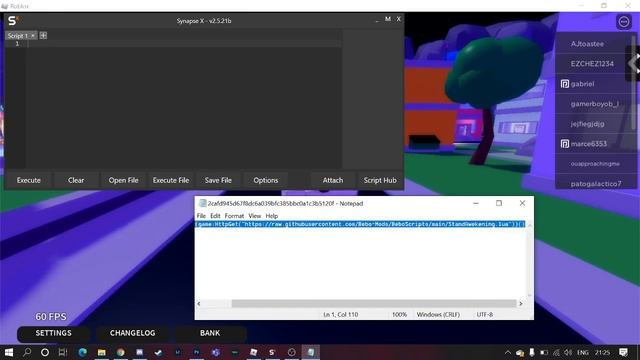Click the Roblox menu circle icon
Image resolution: width=640 pixels, height=360 pixels.
(x=624, y=22)
